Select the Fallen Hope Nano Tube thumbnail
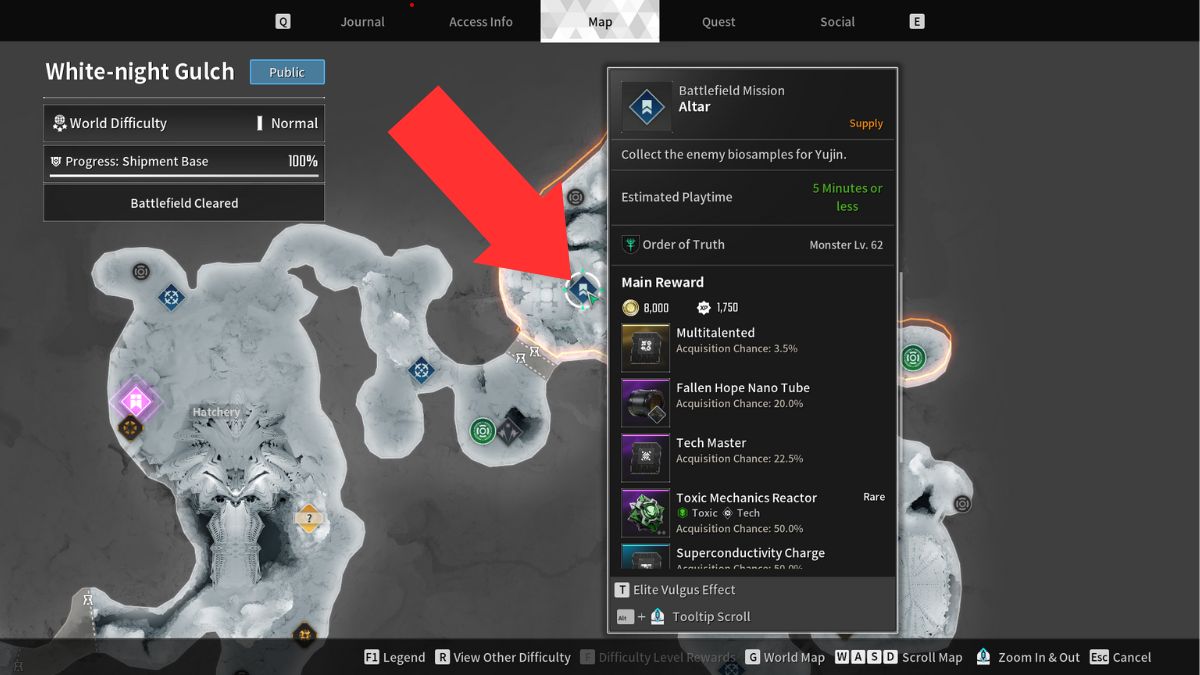The height and width of the screenshot is (675, 1200). point(646,403)
